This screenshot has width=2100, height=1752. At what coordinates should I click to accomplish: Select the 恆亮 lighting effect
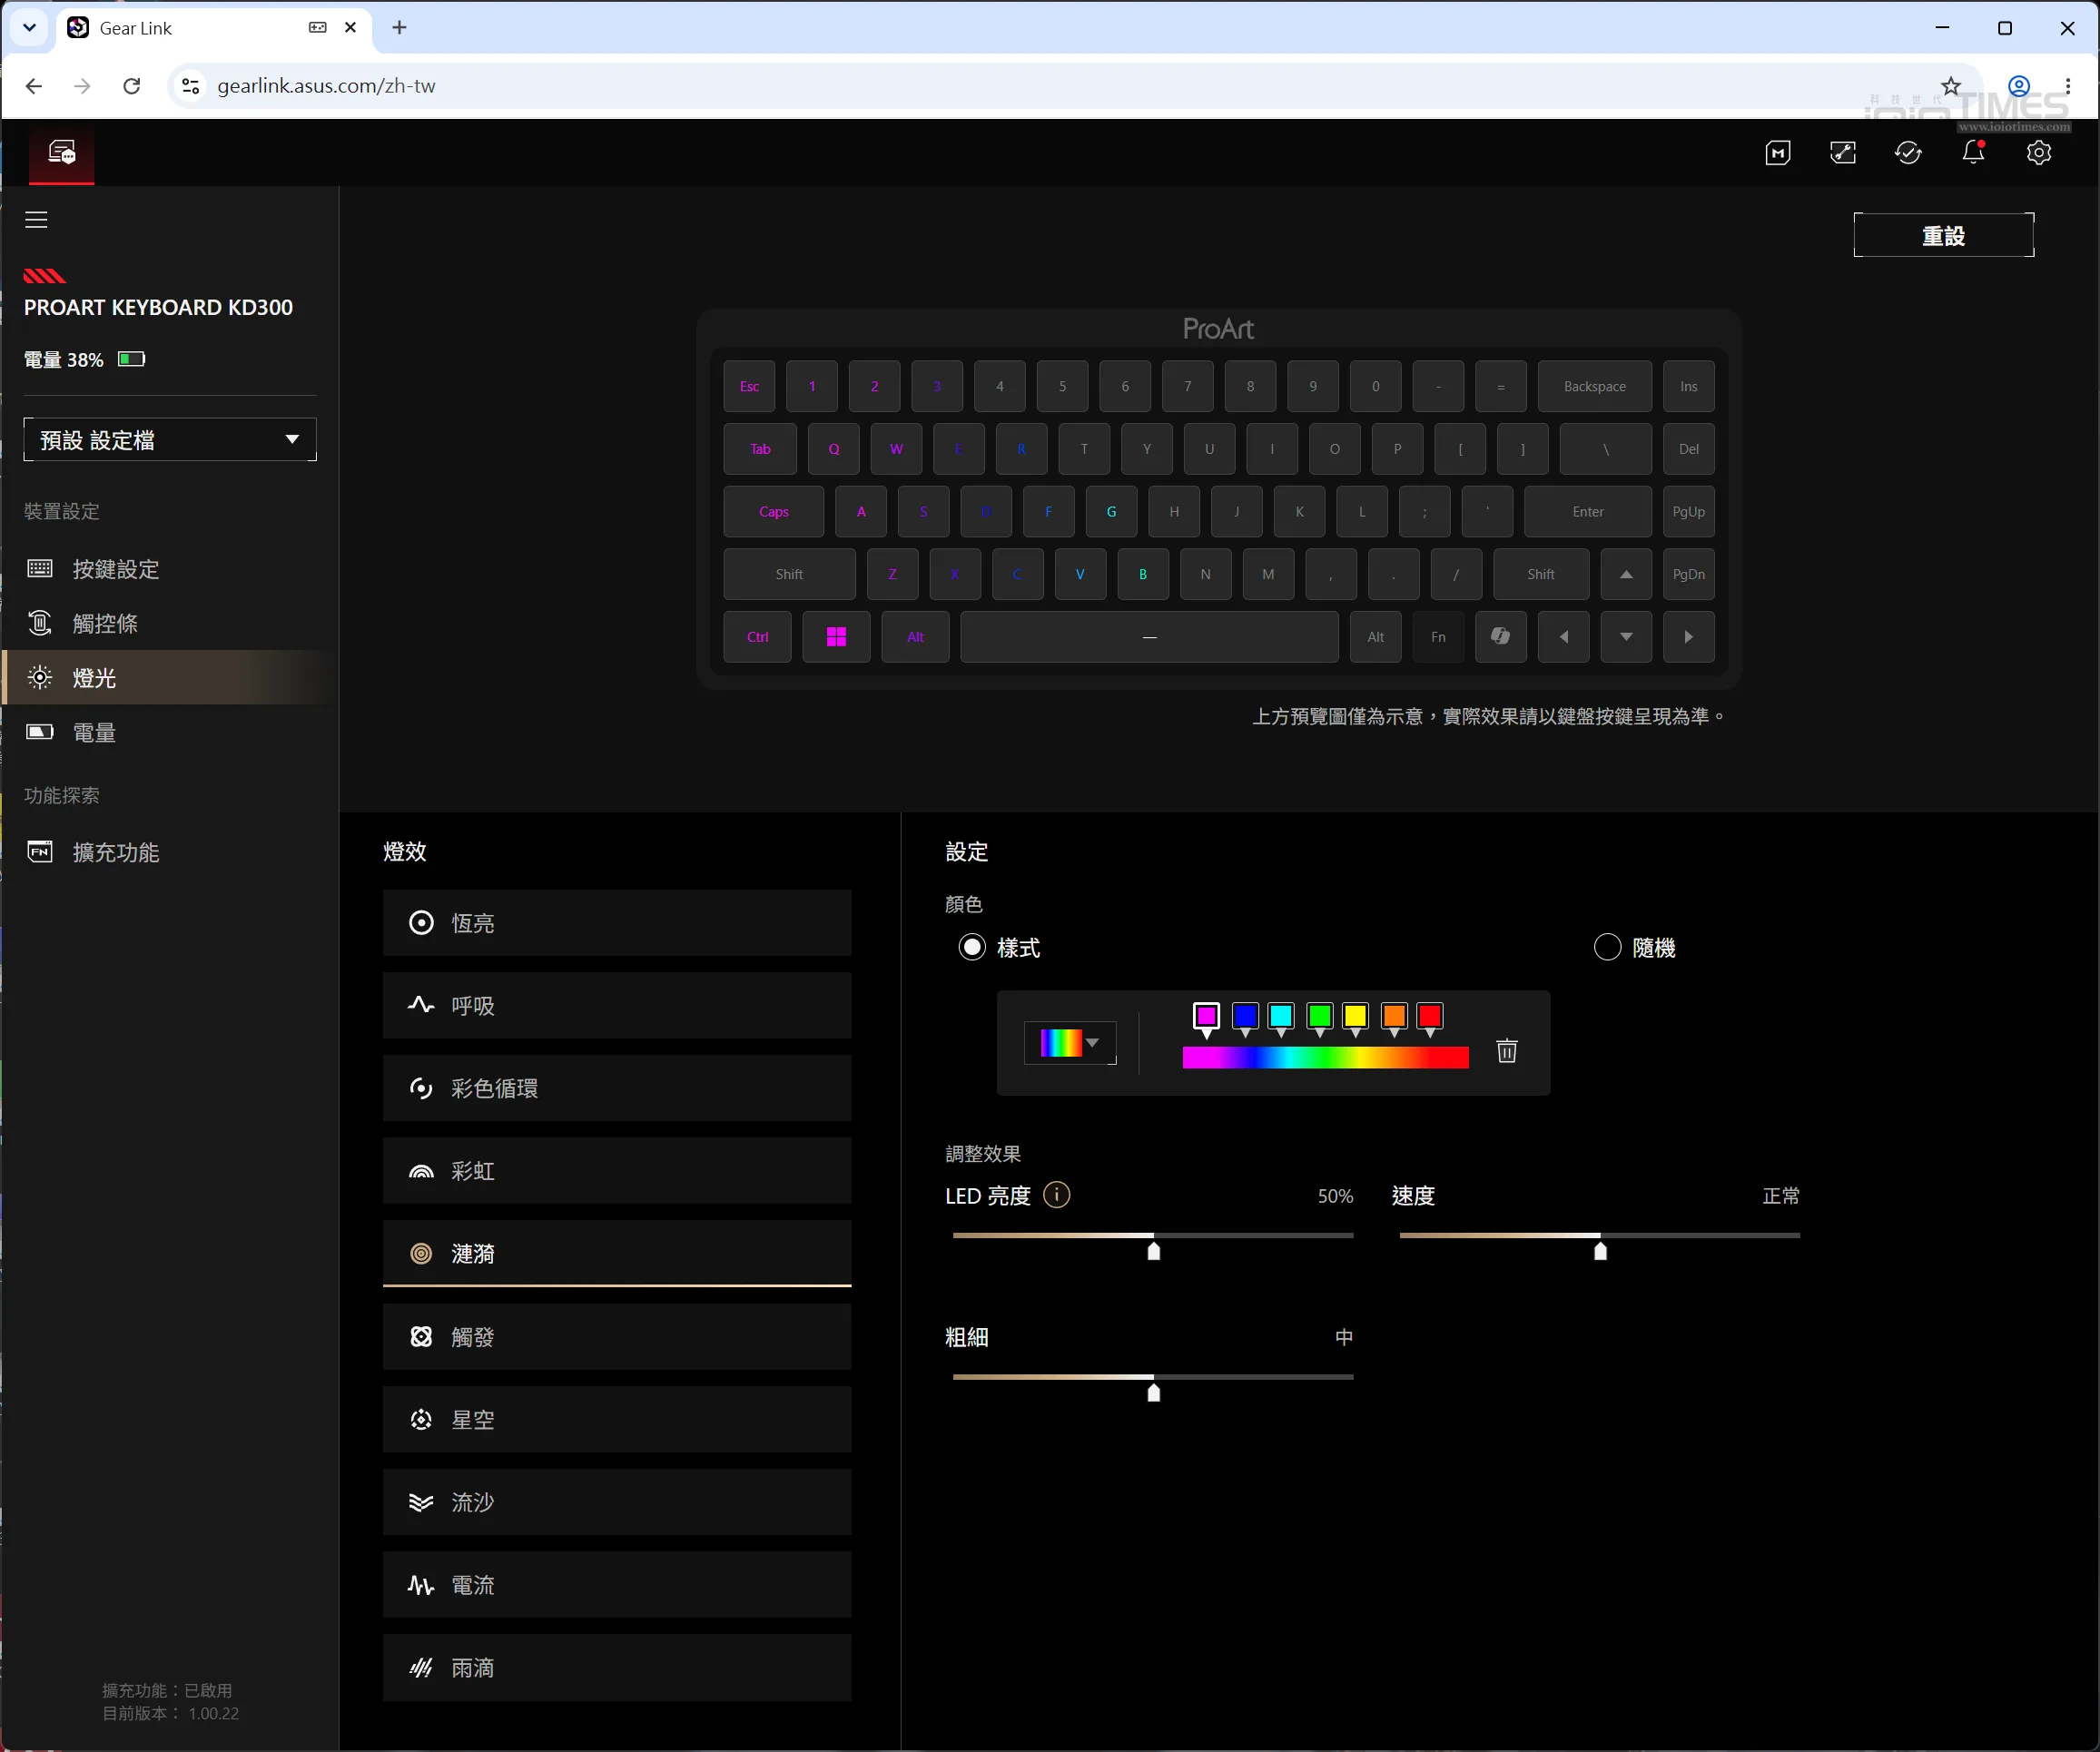coord(617,923)
